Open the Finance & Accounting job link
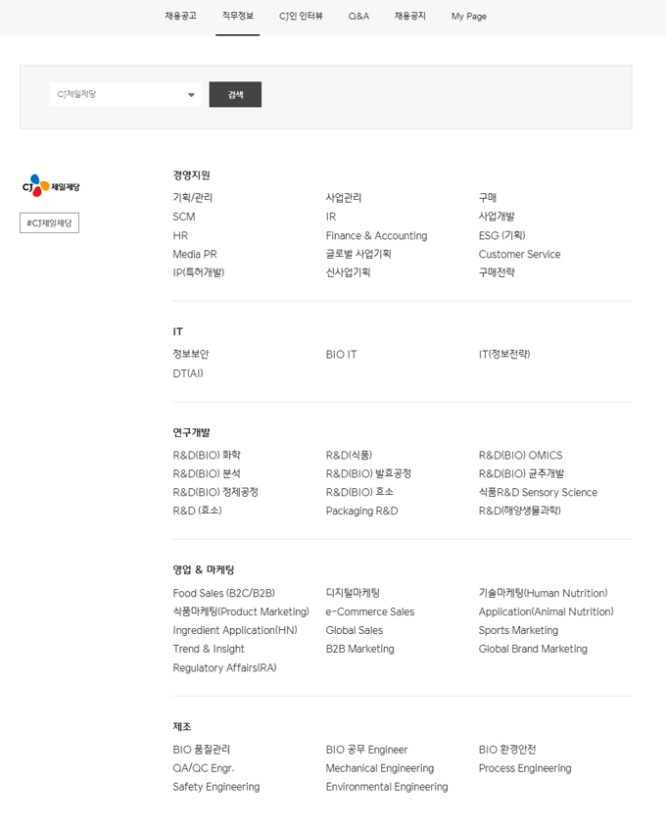Image resolution: width=666 pixels, height=826 pixels. [x=376, y=236]
